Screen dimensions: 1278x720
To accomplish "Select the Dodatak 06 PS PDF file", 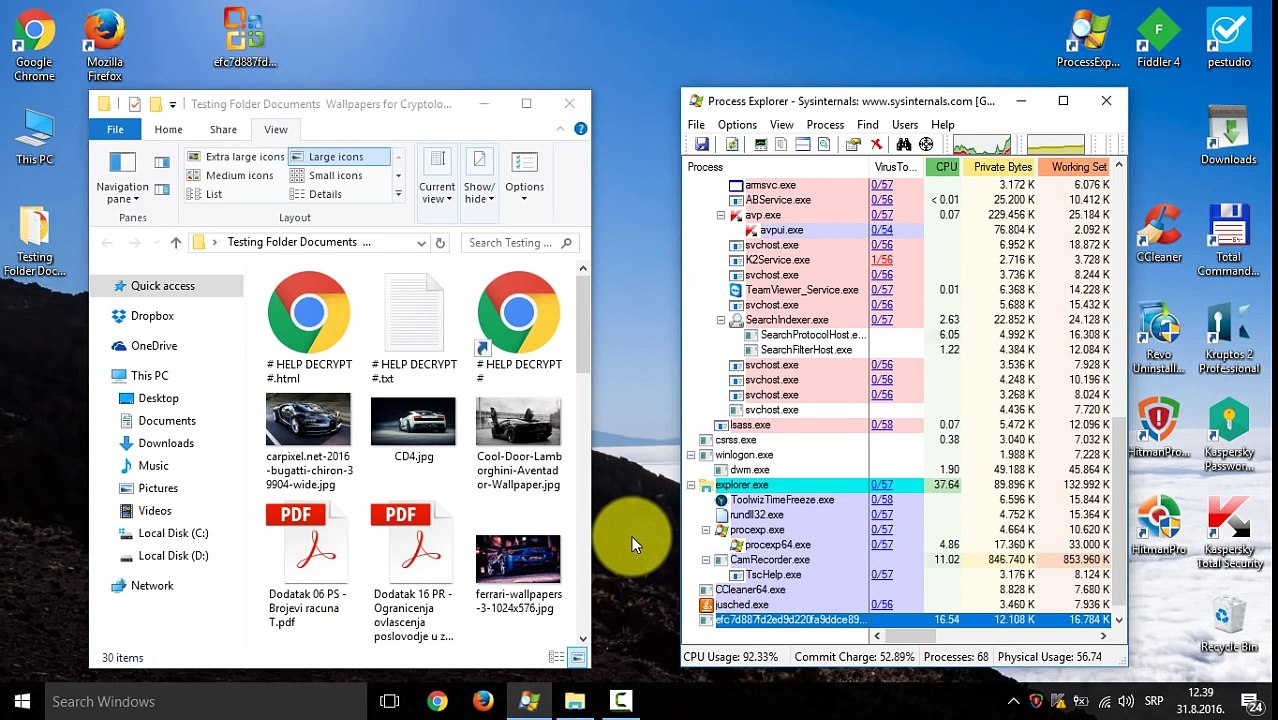I will point(308,565).
